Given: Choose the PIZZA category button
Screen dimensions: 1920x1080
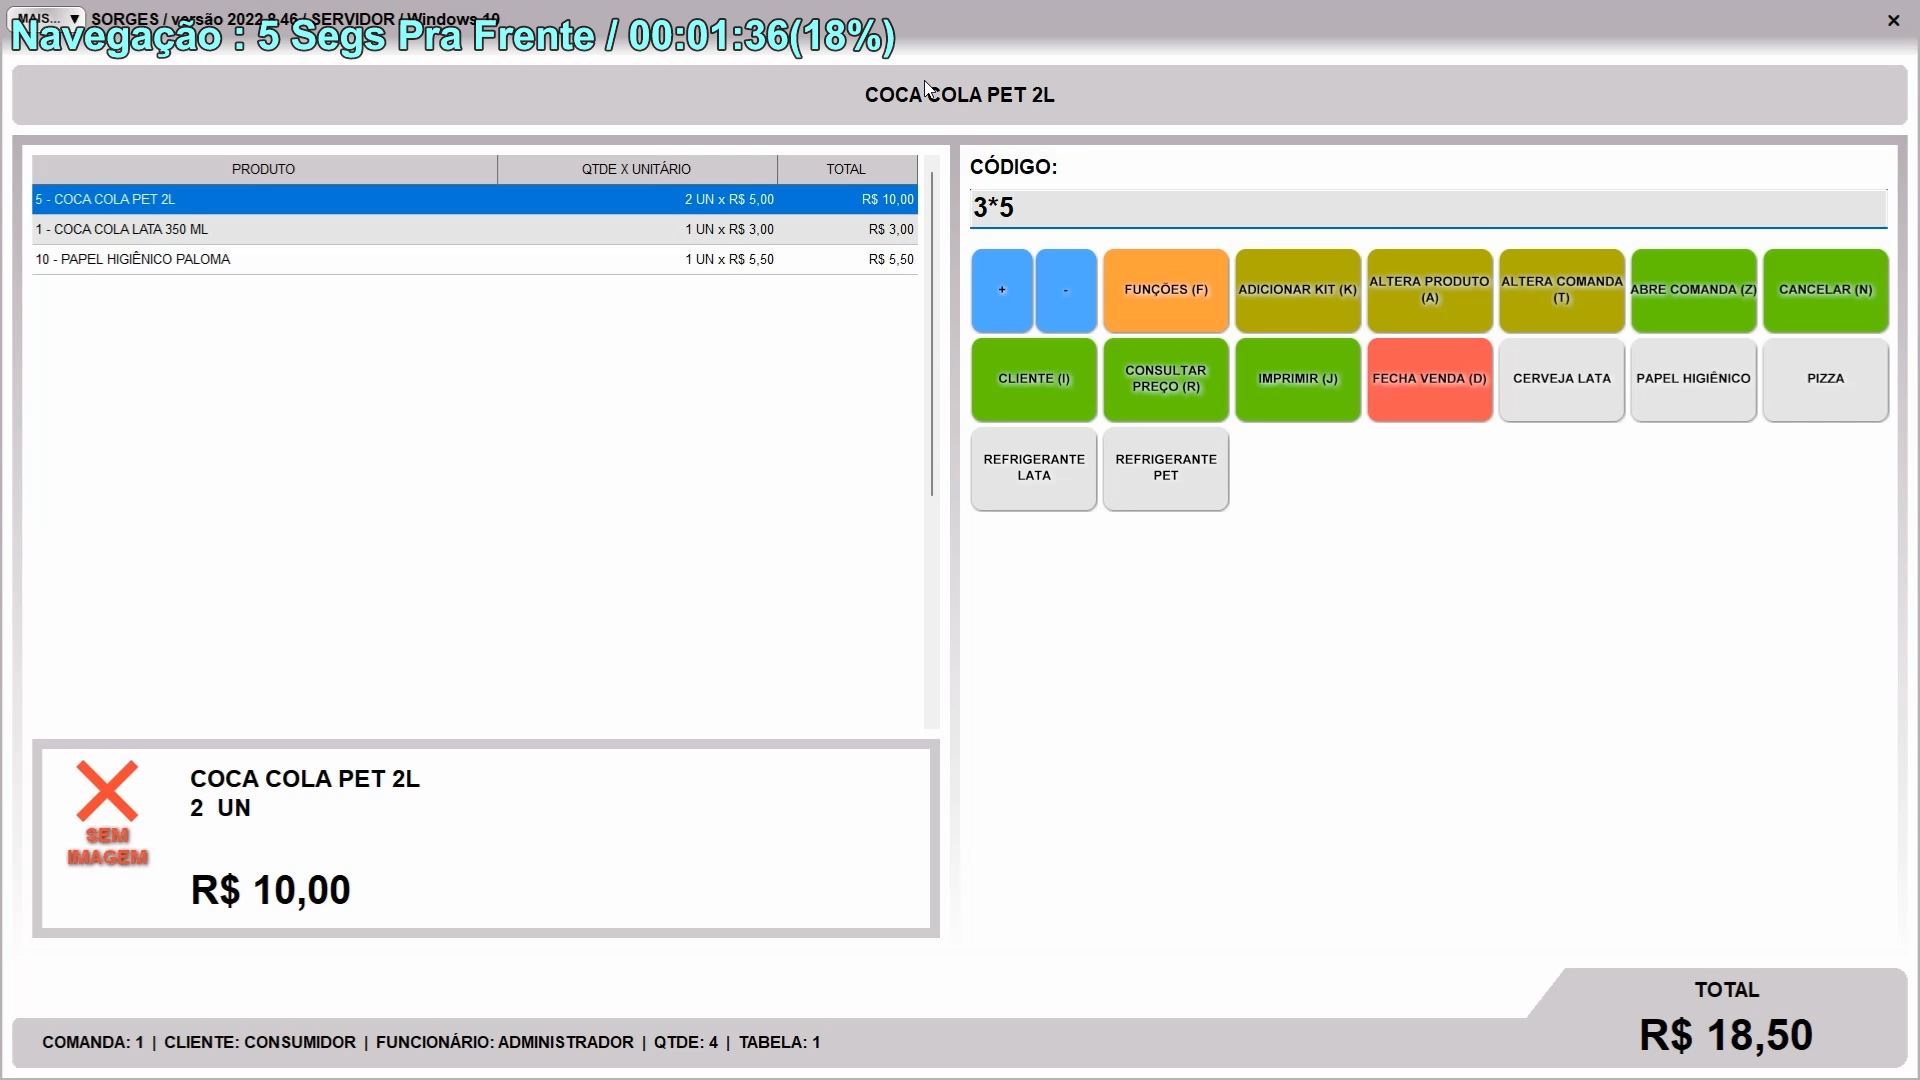Looking at the screenshot, I should [x=1825, y=379].
